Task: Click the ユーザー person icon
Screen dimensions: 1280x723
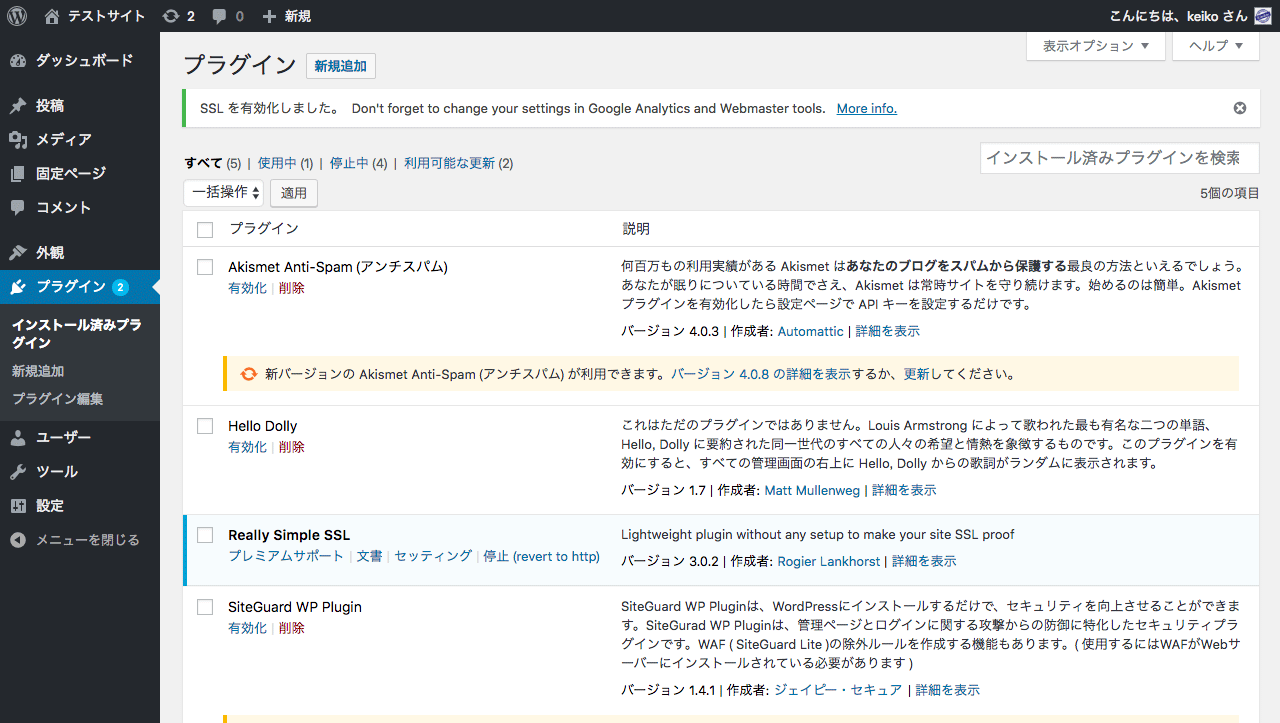Action: (x=18, y=437)
